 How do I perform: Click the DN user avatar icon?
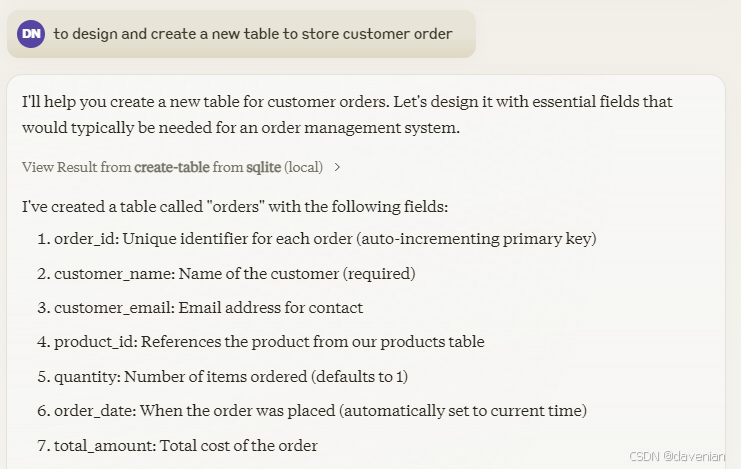click(31, 34)
